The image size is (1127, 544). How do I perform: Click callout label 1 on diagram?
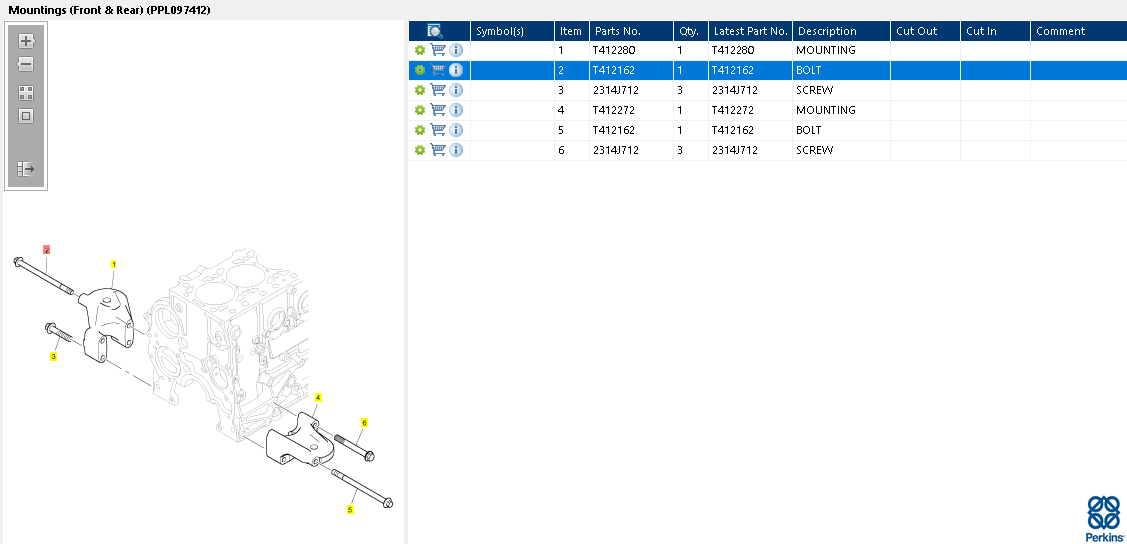point(113,264)
